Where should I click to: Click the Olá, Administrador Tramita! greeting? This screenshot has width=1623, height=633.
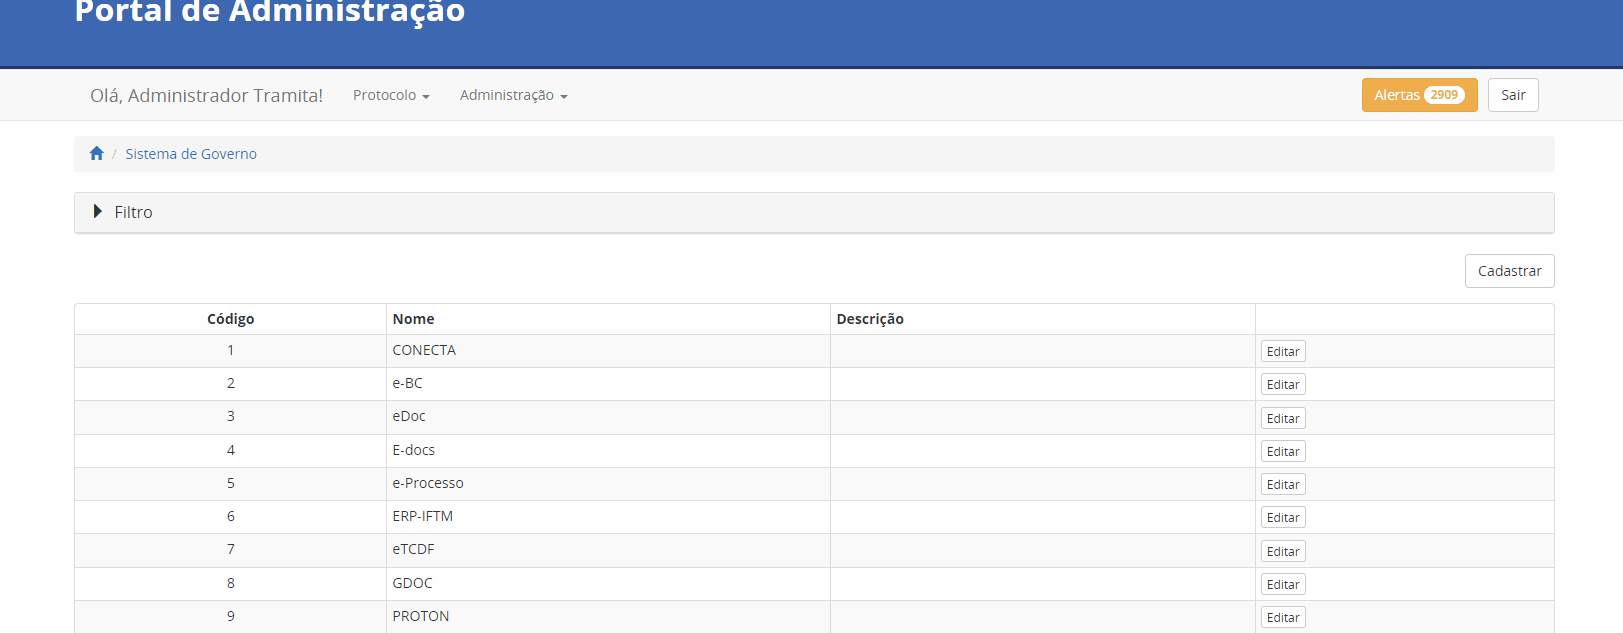tap(207, 95)
